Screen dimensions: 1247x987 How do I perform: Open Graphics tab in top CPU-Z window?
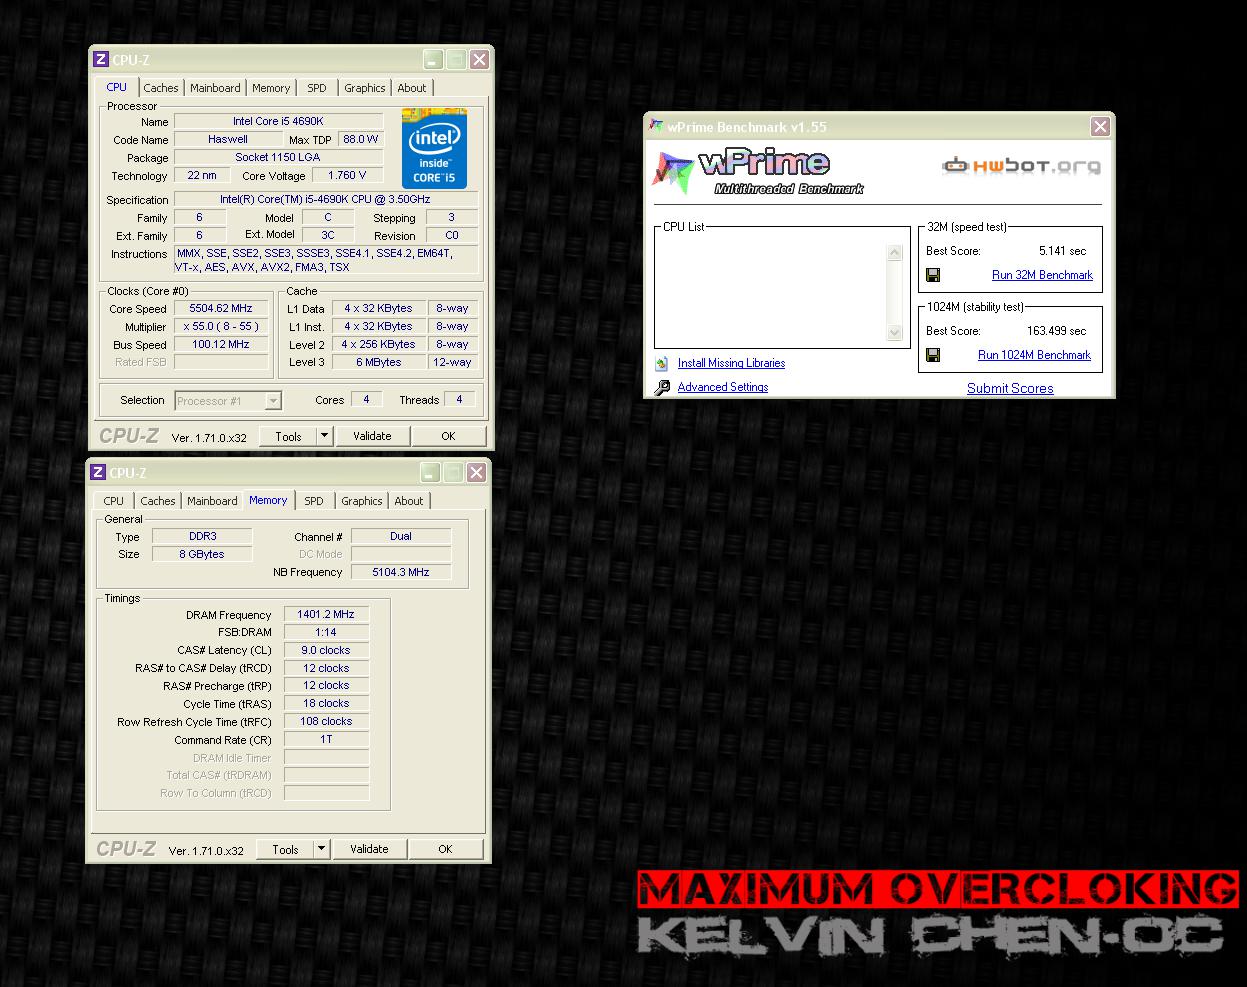point(365,88)
